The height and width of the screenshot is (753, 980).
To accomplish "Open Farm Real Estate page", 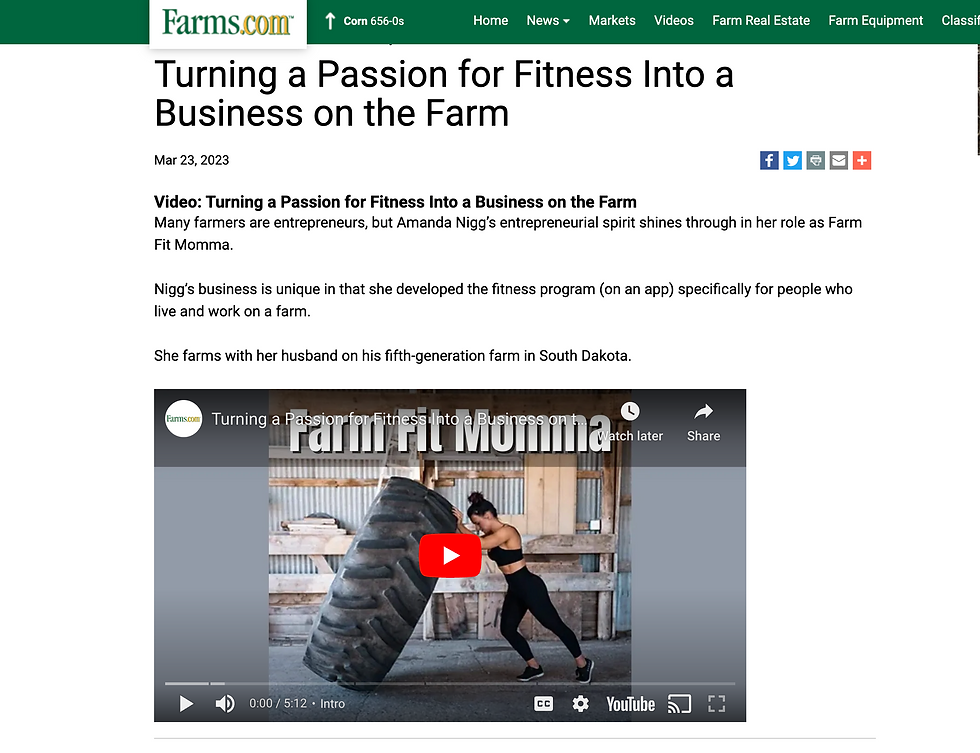I will [761, 20].
